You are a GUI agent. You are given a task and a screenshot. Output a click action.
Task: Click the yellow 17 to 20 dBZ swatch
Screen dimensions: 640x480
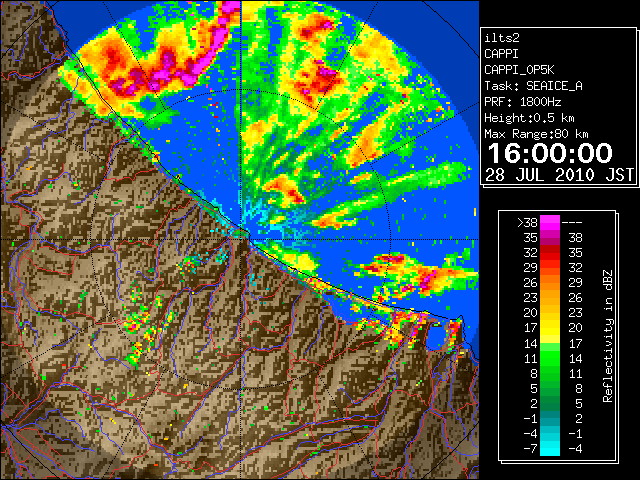[550, 328]
